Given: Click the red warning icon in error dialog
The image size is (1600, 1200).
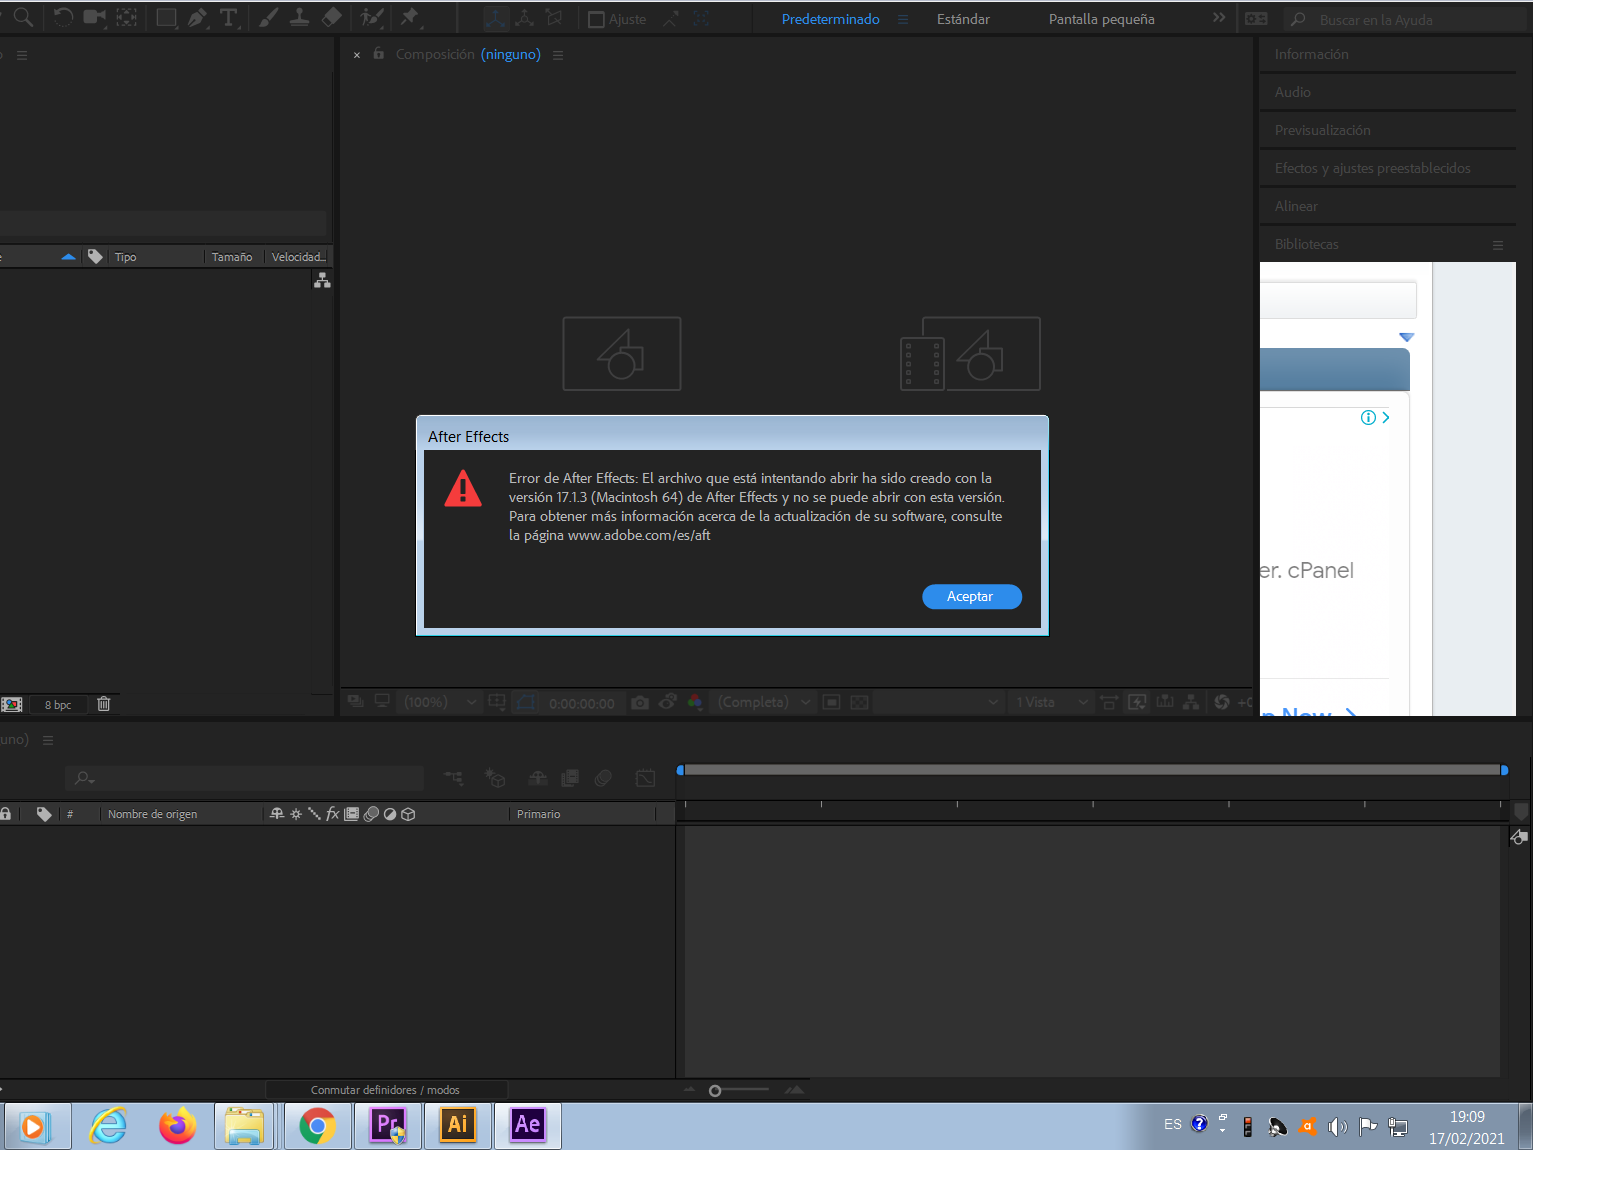Looking at the screenshot, I should 463,489.
